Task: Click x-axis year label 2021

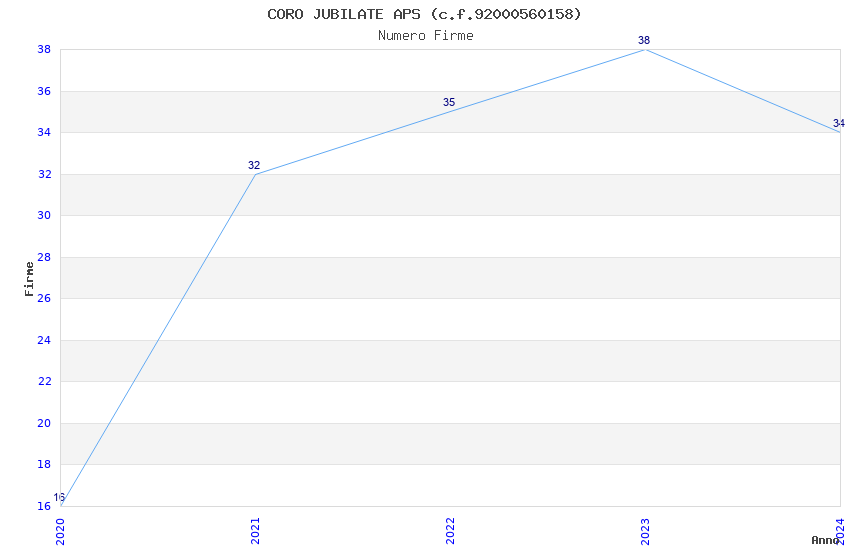Action: [255, 531]
